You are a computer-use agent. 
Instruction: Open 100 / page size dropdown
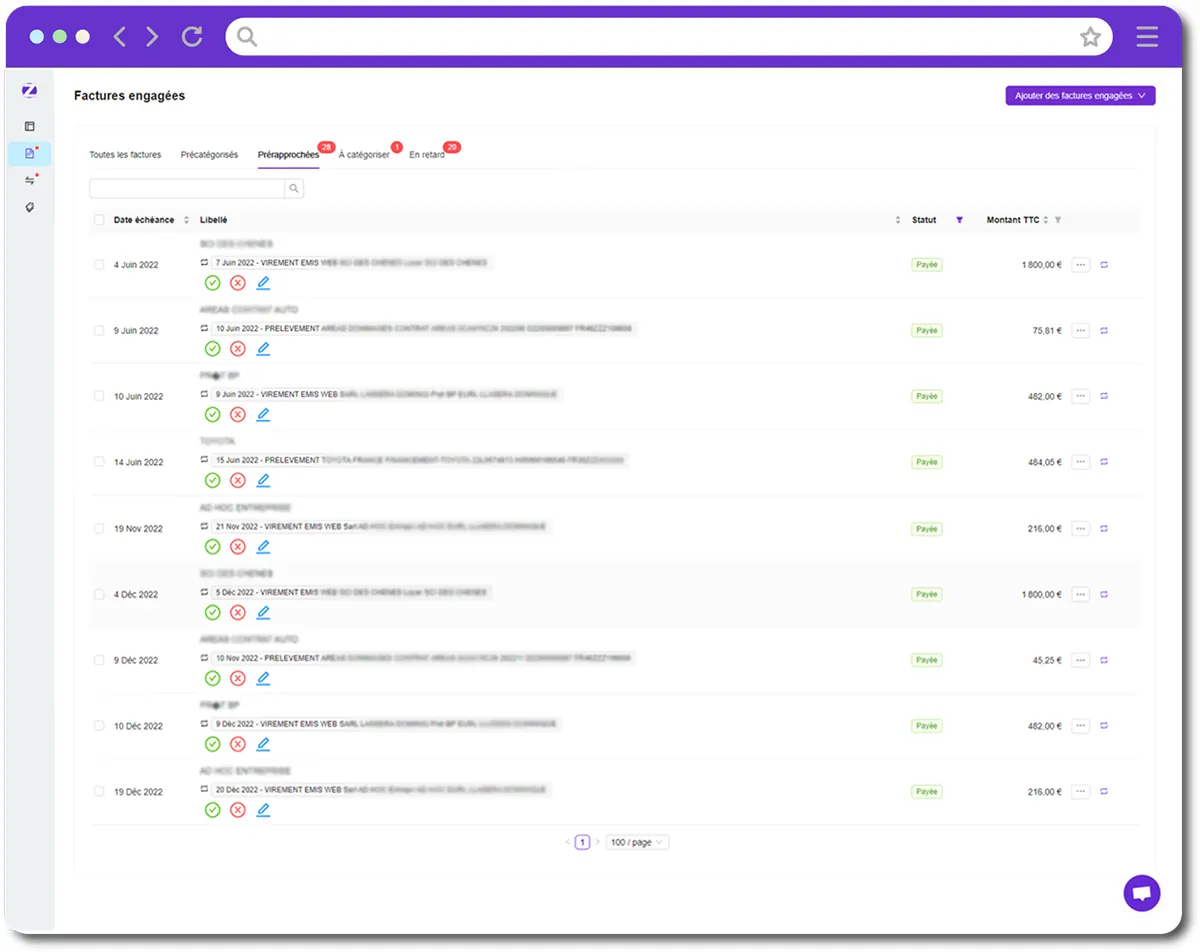click(x=637, y=843)
